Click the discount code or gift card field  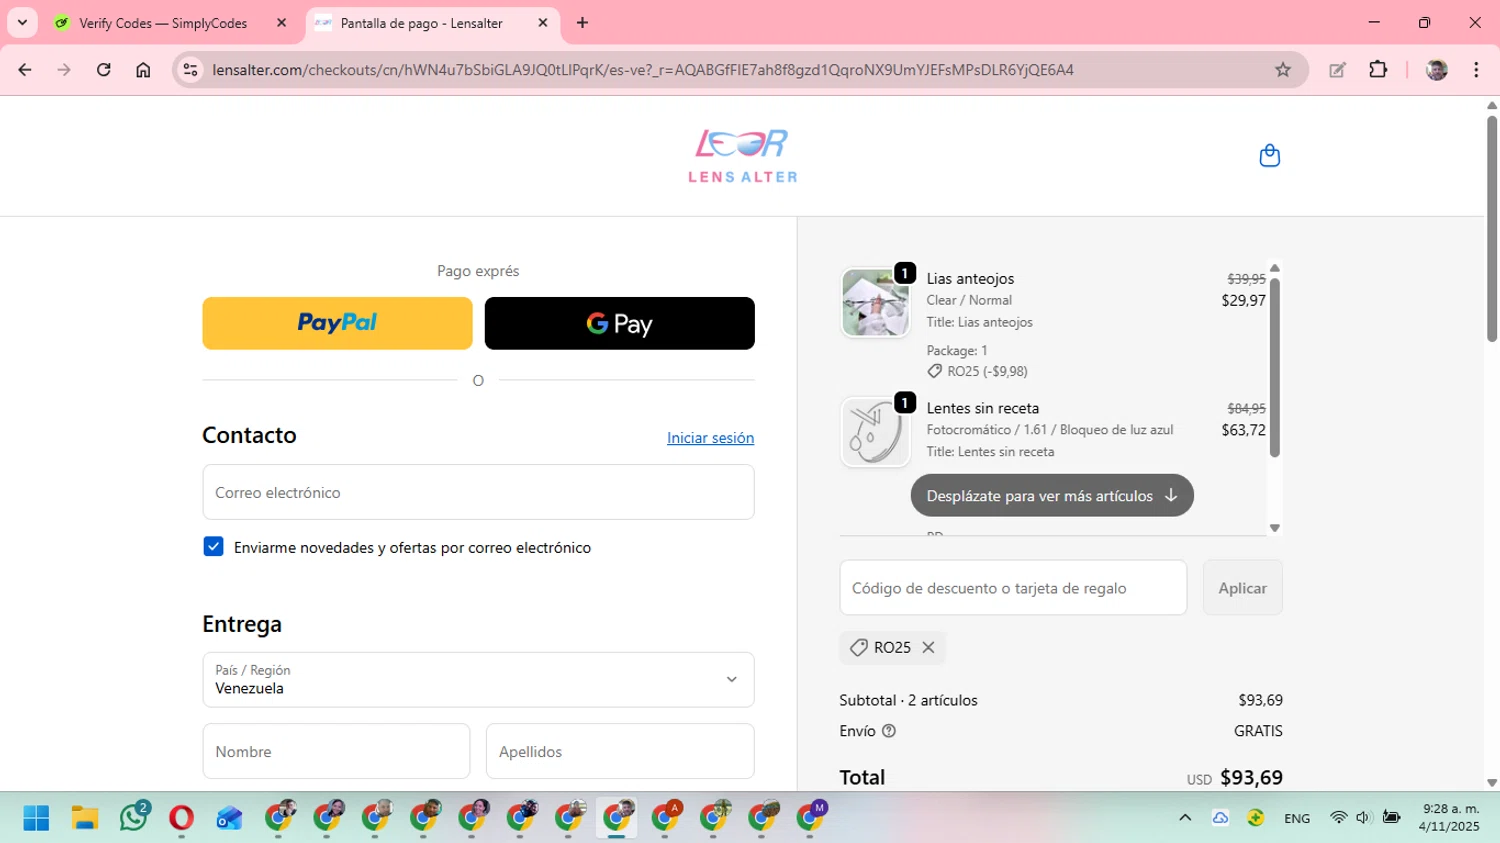point(1013,588)
